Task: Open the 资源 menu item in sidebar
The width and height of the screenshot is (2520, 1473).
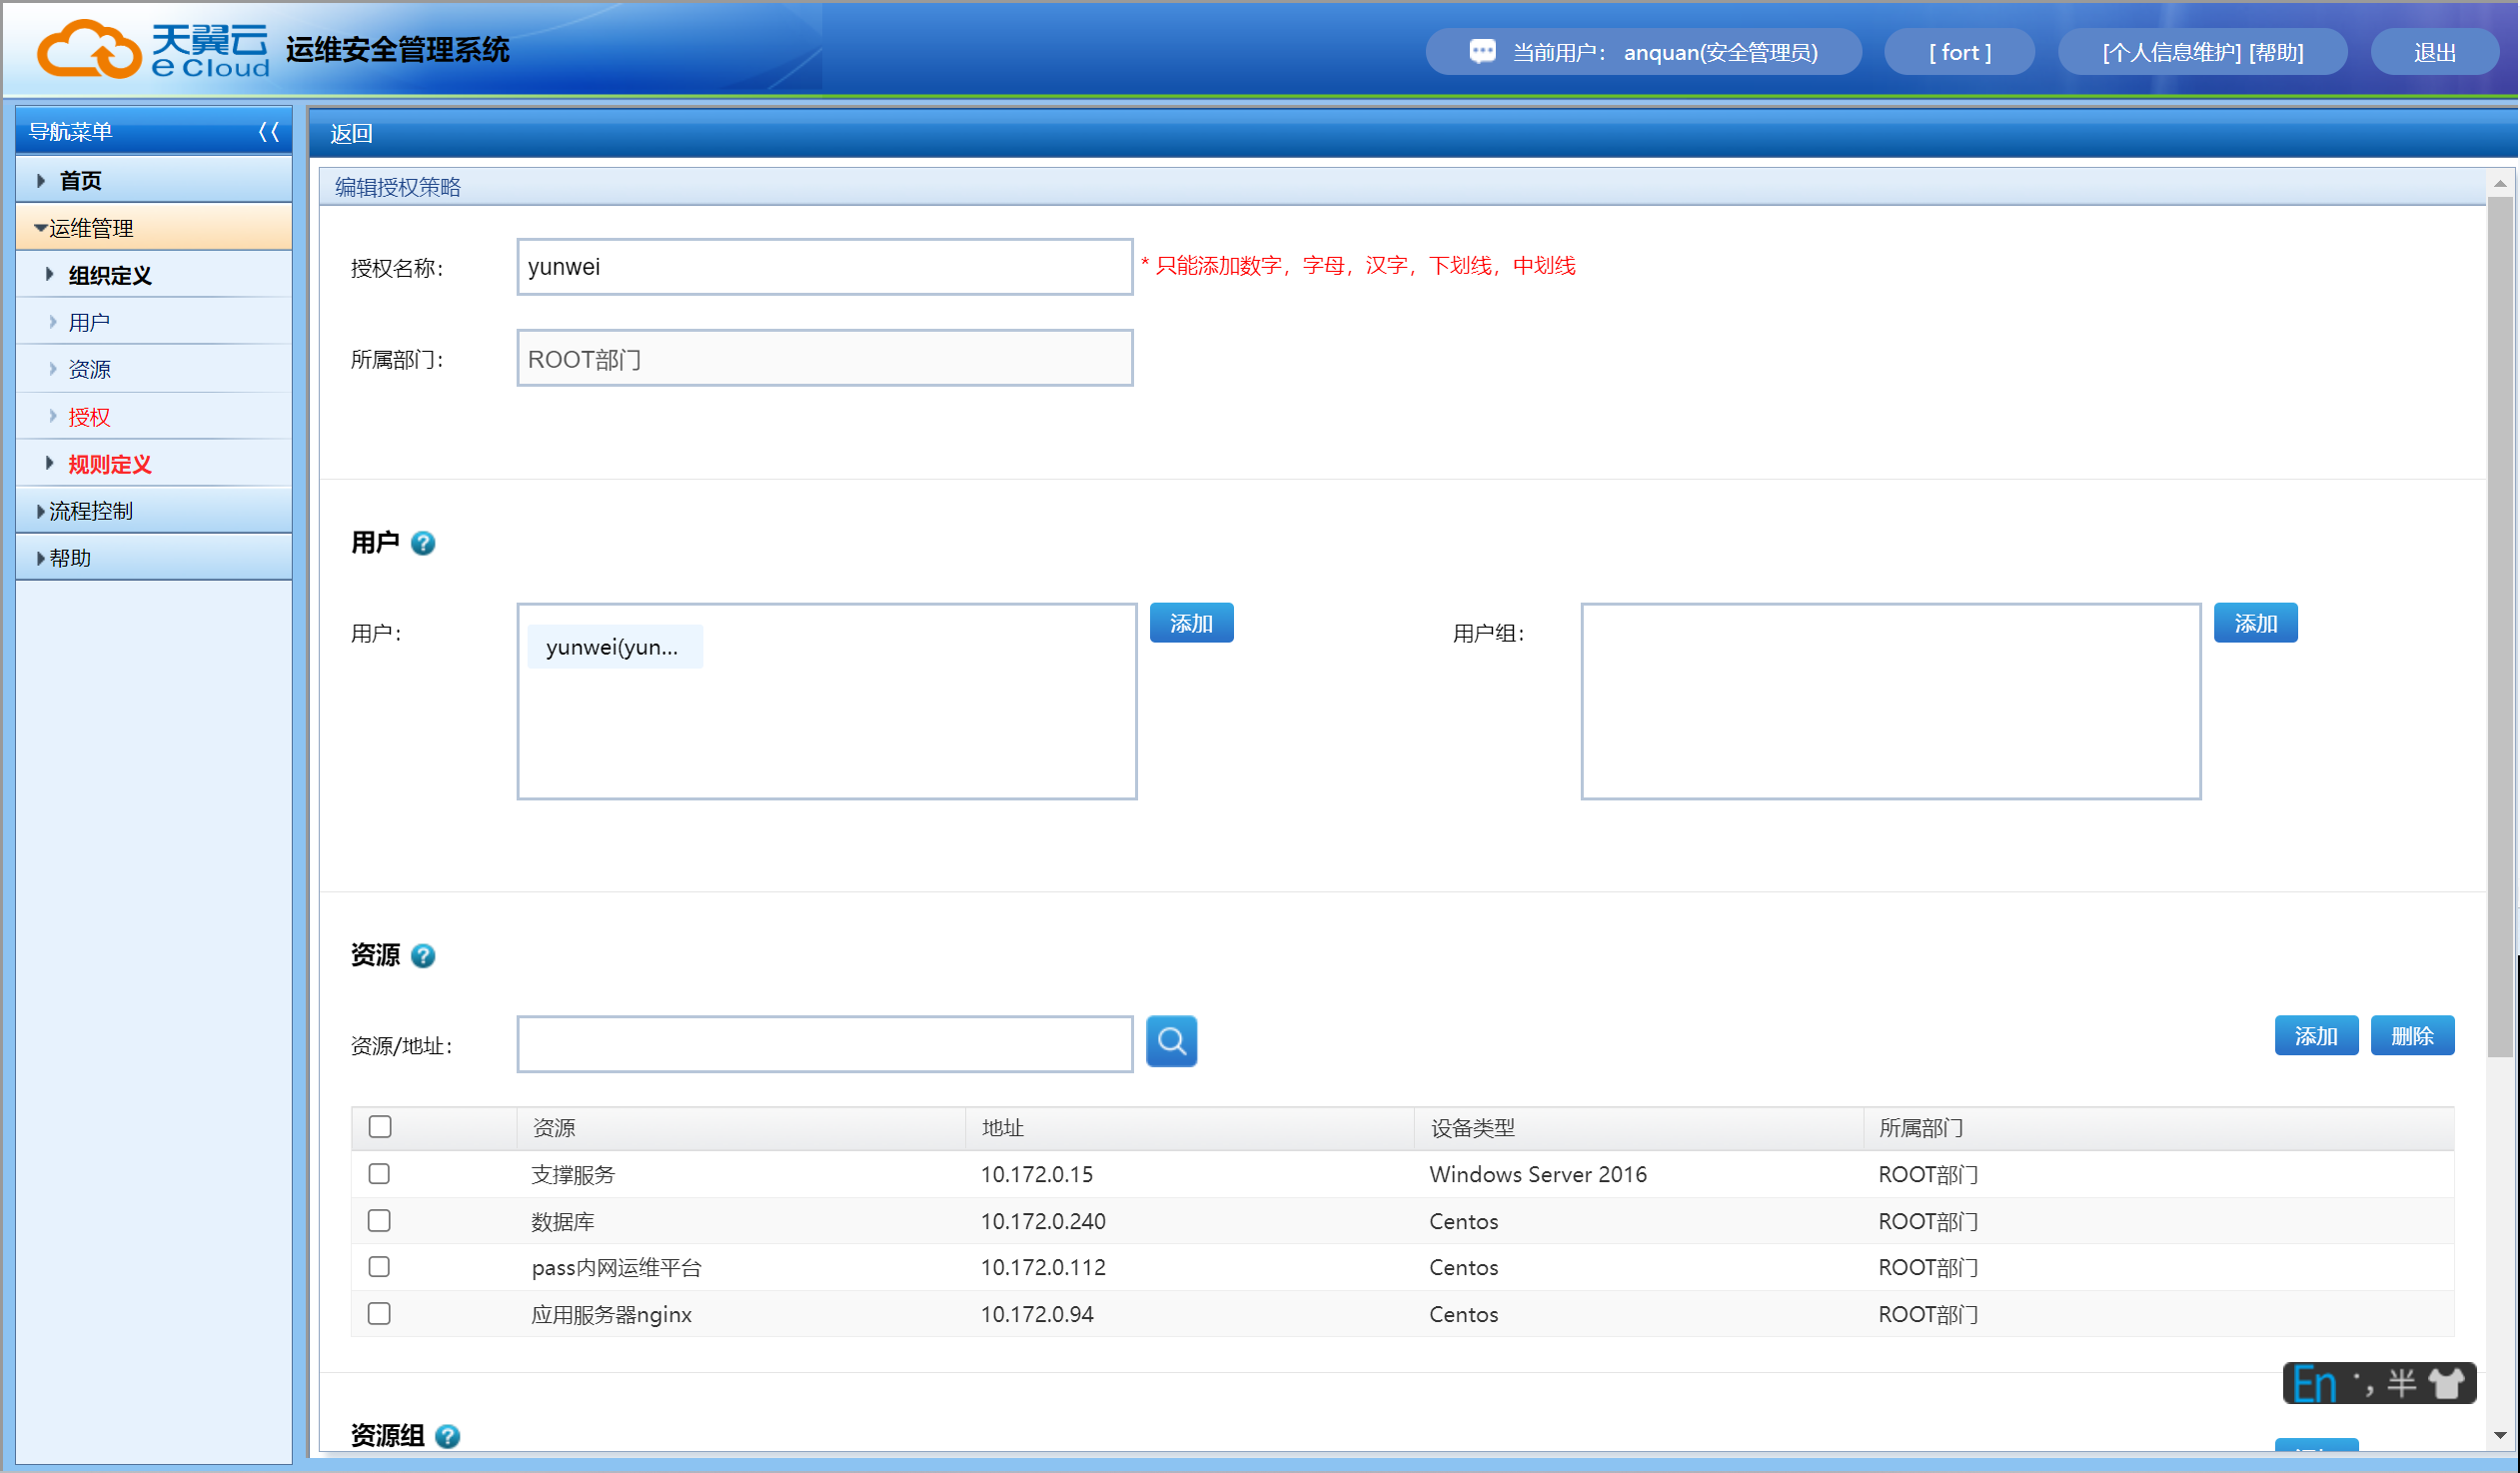Action: pos(89,370)
